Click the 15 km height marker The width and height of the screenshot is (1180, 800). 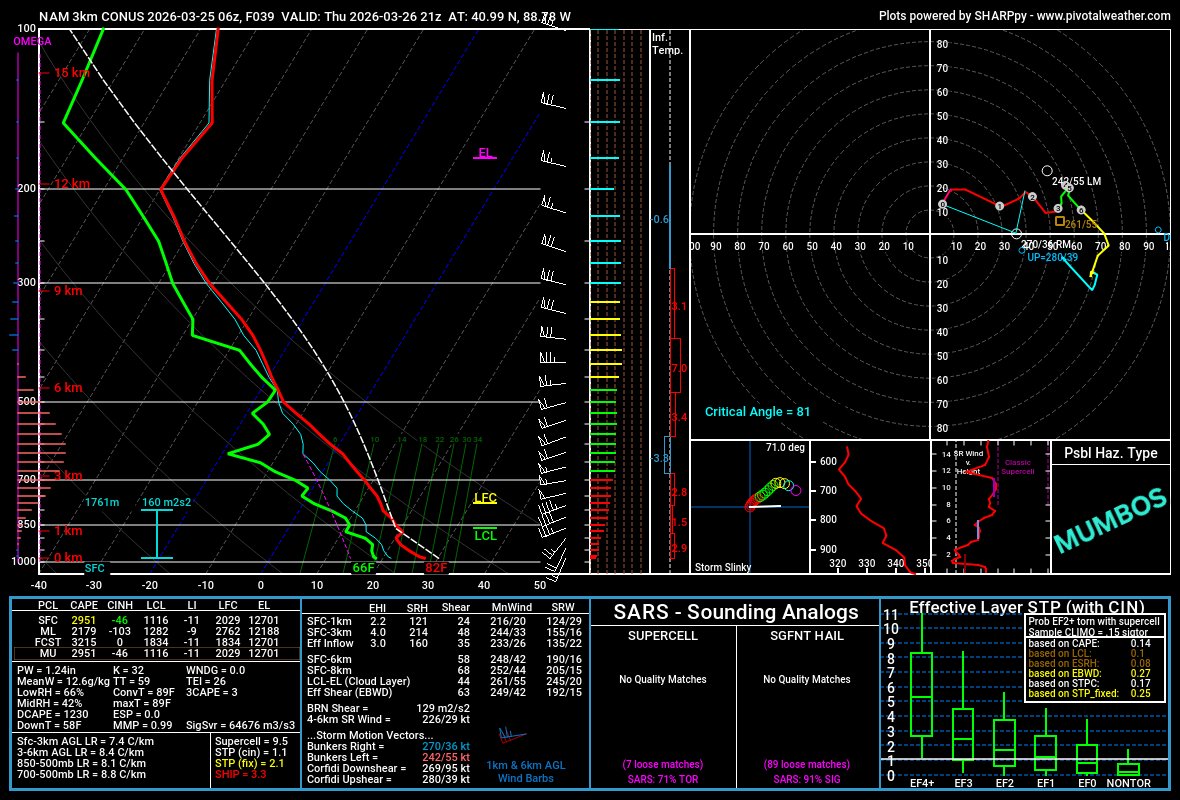(71, 72)
